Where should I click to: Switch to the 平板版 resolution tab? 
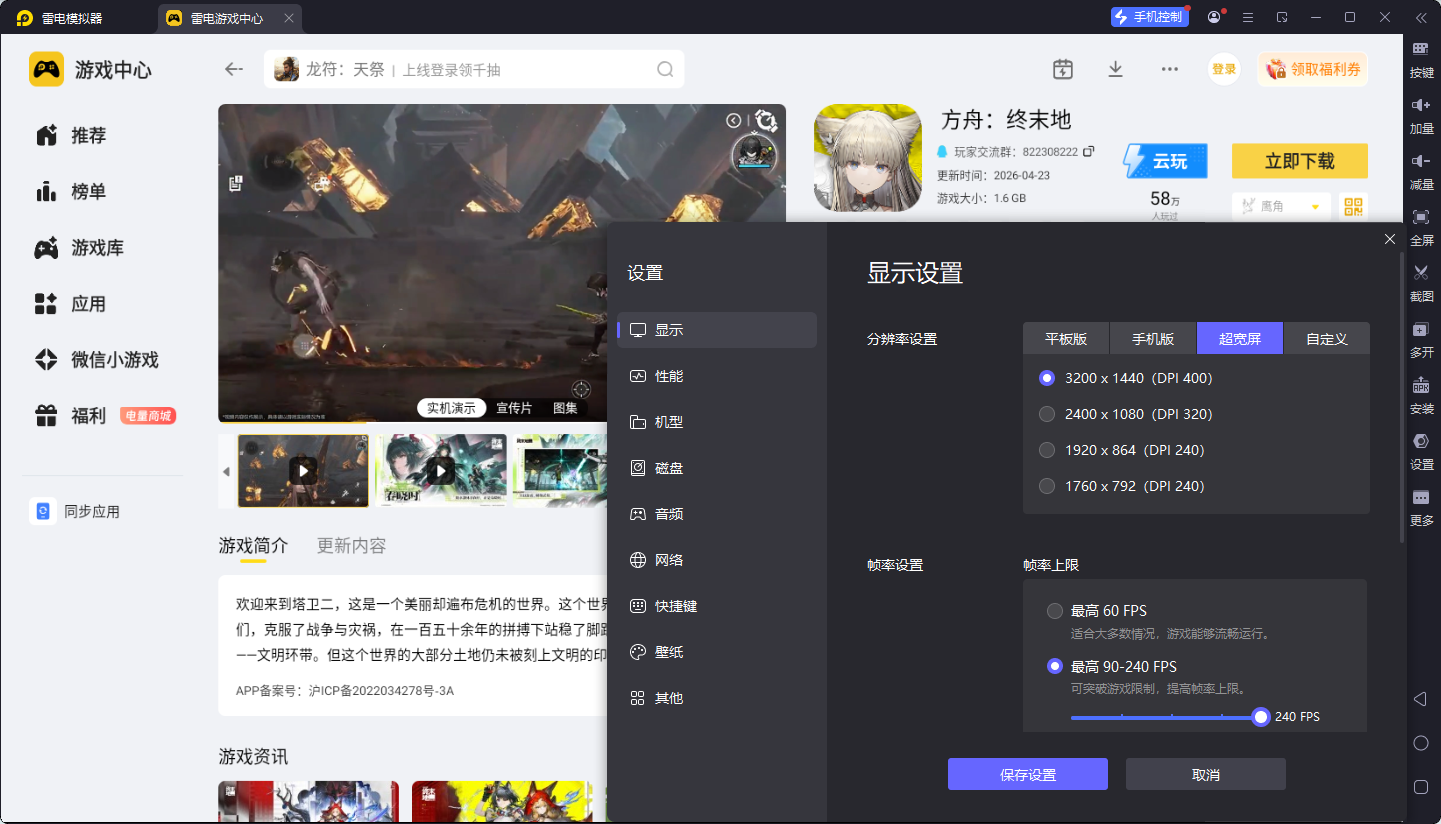coord(1066,339)
